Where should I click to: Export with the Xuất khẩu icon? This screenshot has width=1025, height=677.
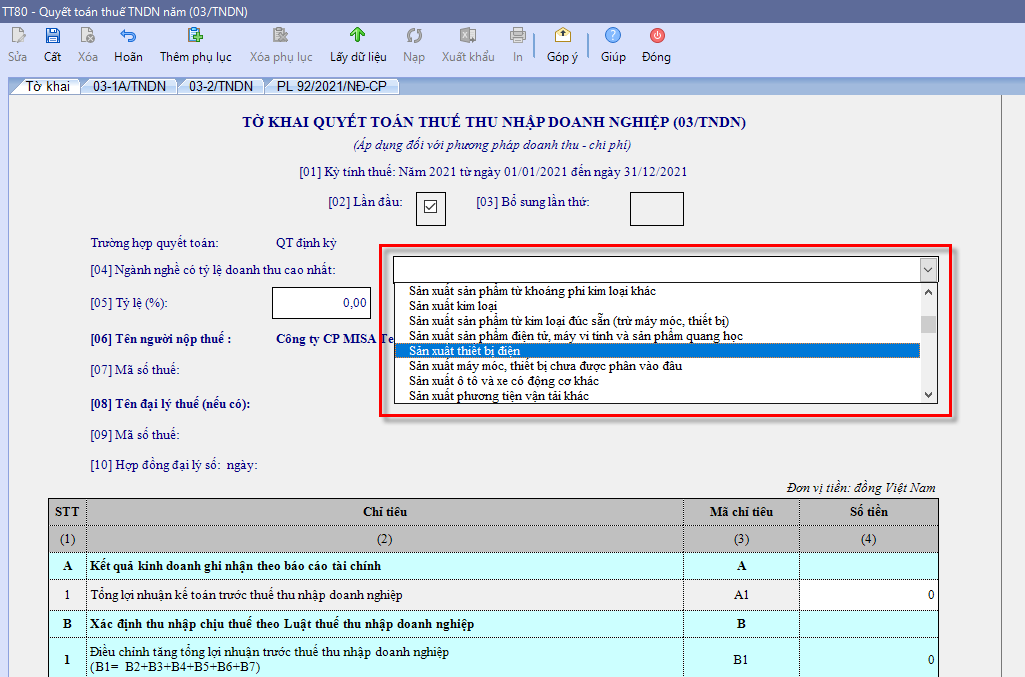[467, 35]
